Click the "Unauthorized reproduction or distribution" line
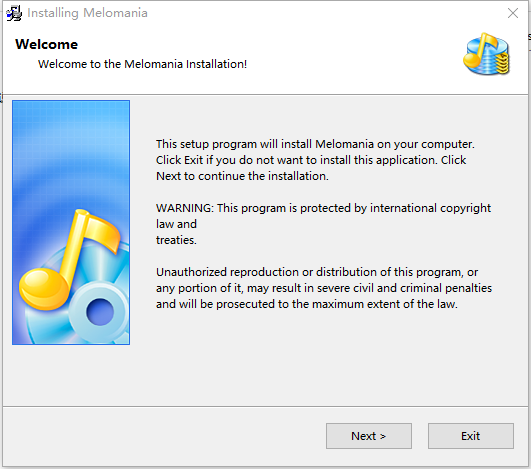Screen dimensions: 531x469 317,272
